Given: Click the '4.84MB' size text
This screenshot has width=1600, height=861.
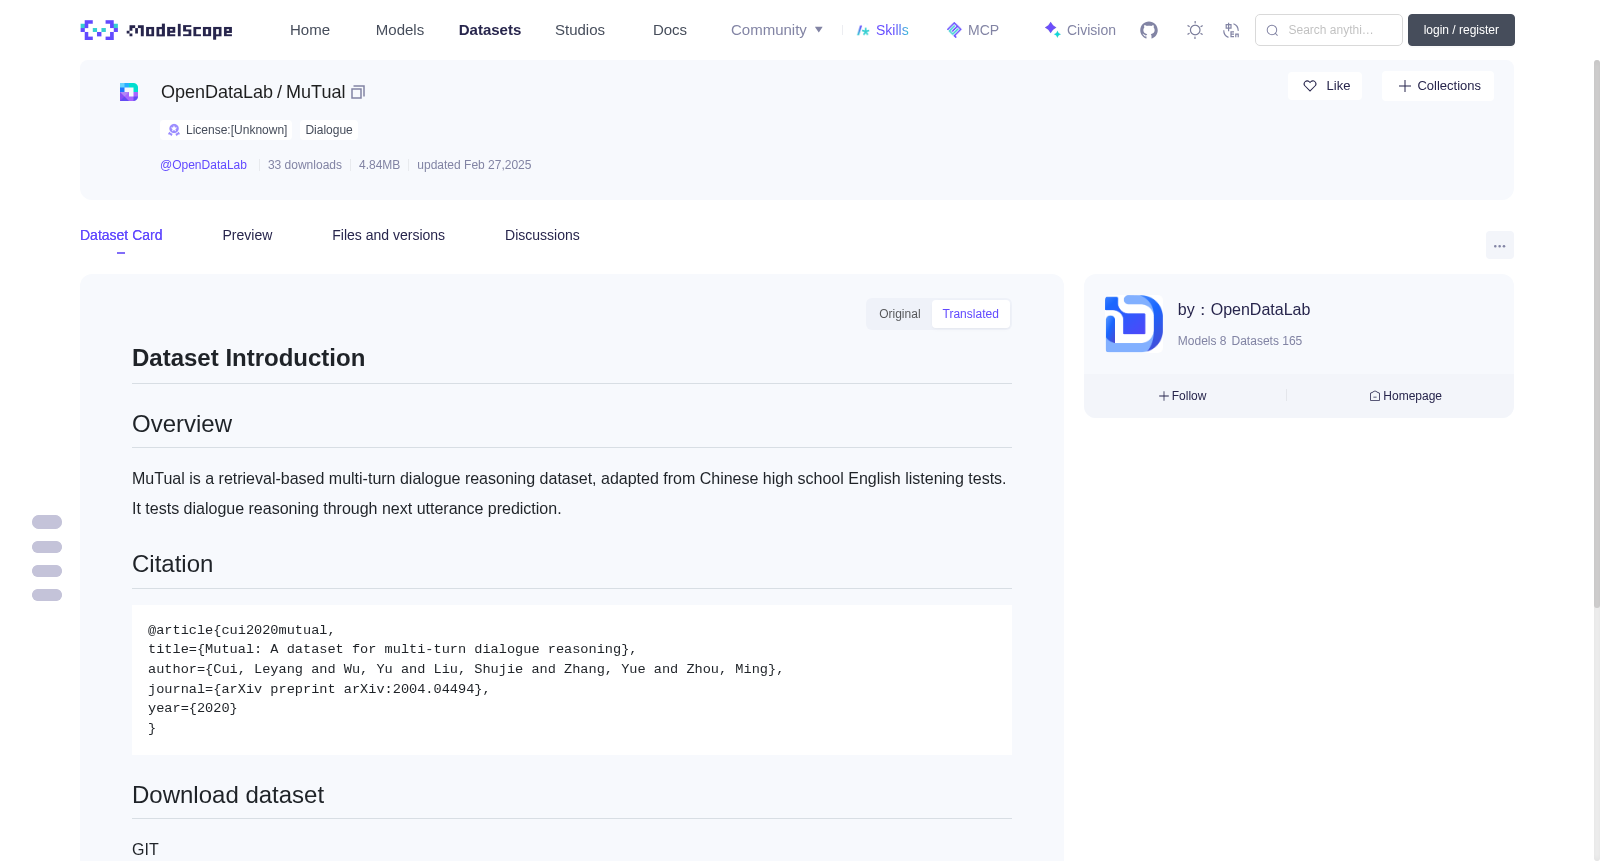Looking at the screenshot, I should tap(379, 165).
